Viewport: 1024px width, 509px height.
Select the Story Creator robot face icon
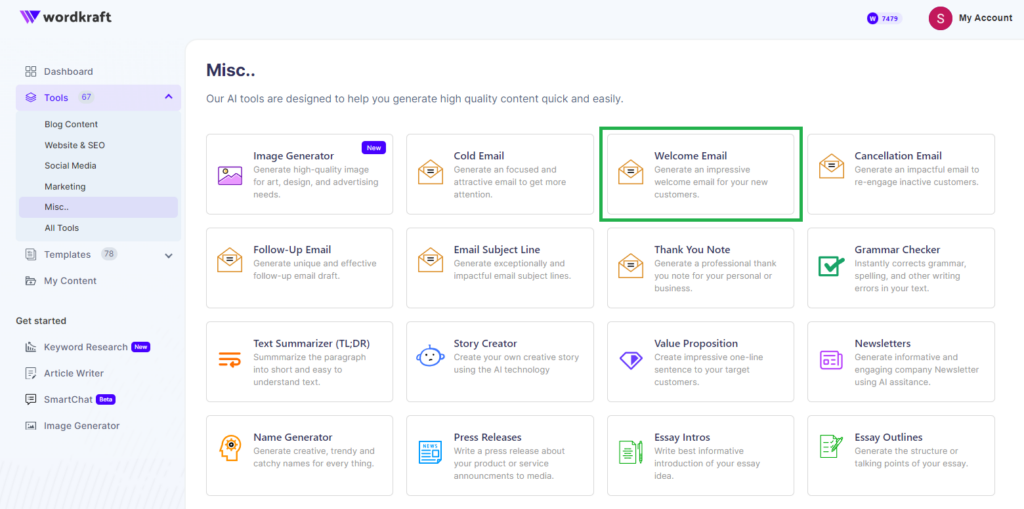coord(430,357)
